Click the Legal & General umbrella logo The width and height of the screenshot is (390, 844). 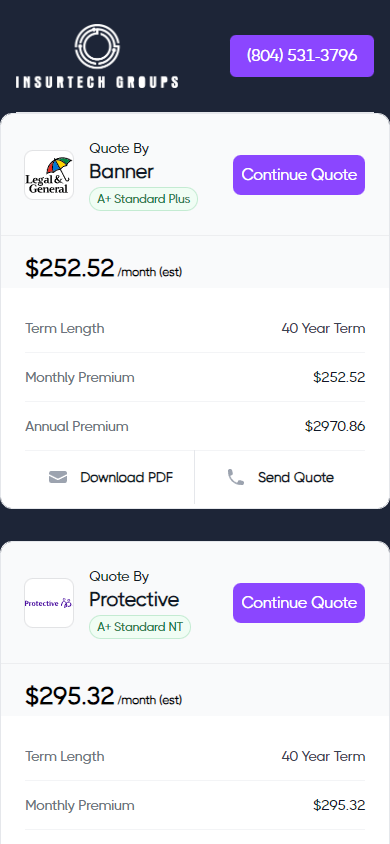(x=49, y=175)
